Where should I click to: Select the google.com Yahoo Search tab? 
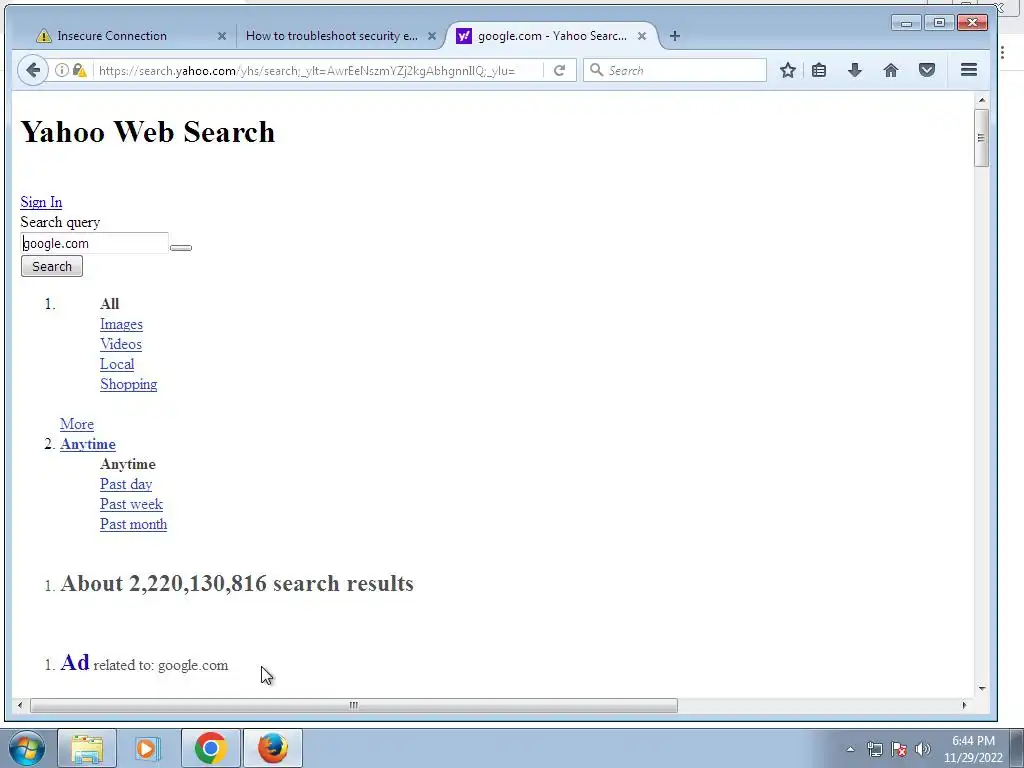coord(552,36)
